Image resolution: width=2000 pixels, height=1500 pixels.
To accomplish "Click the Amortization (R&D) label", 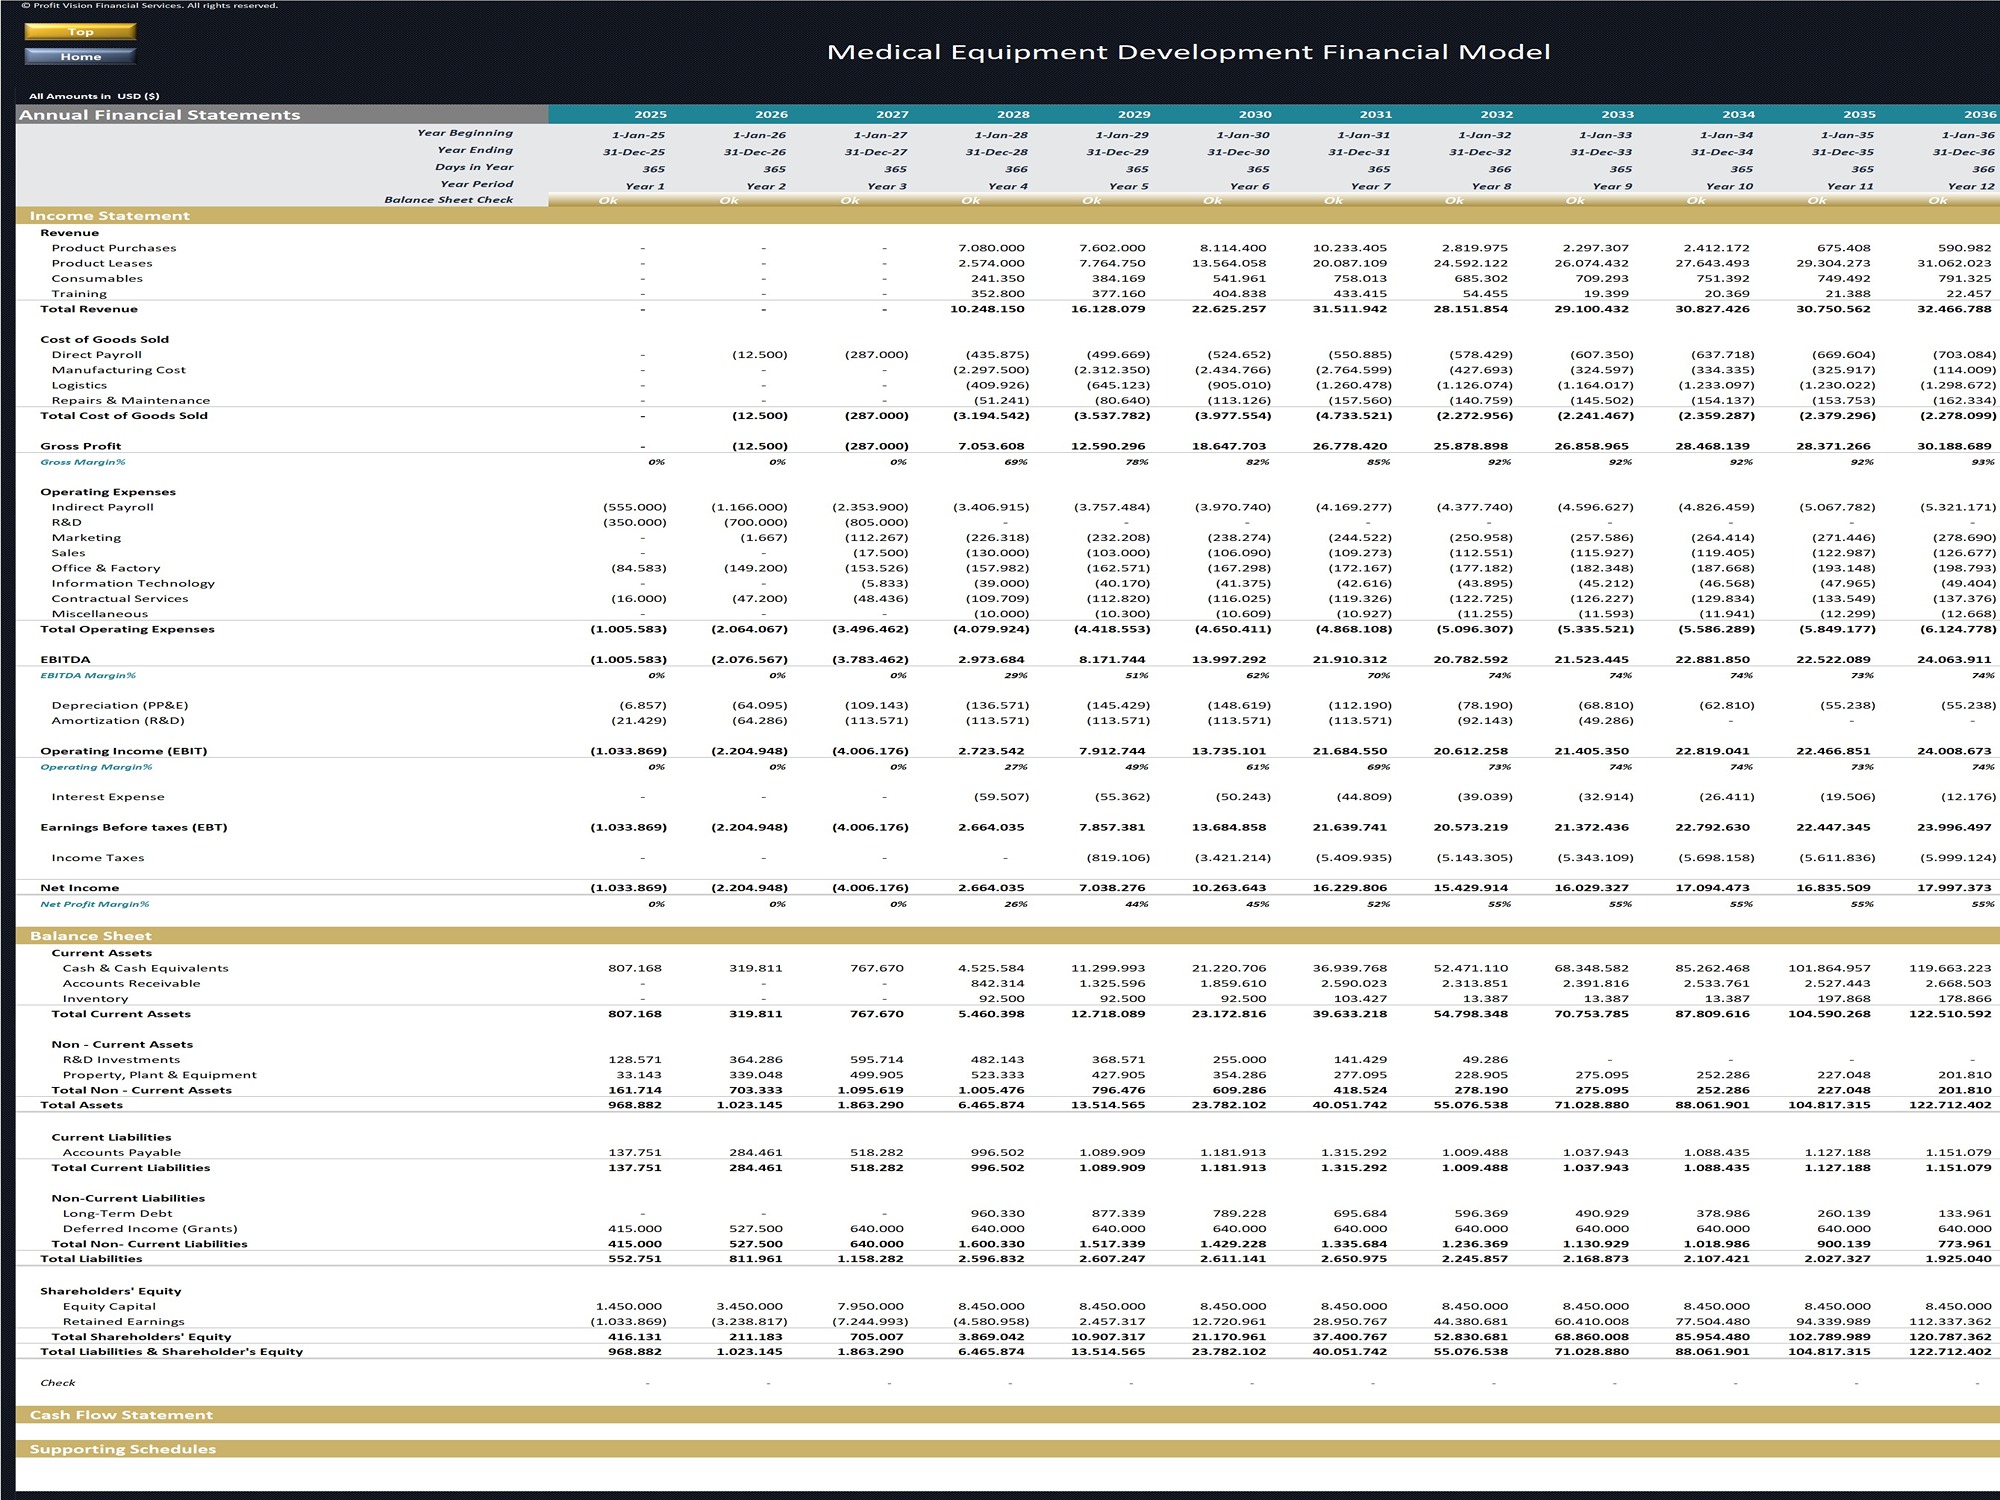I will (x=118, y=721).
